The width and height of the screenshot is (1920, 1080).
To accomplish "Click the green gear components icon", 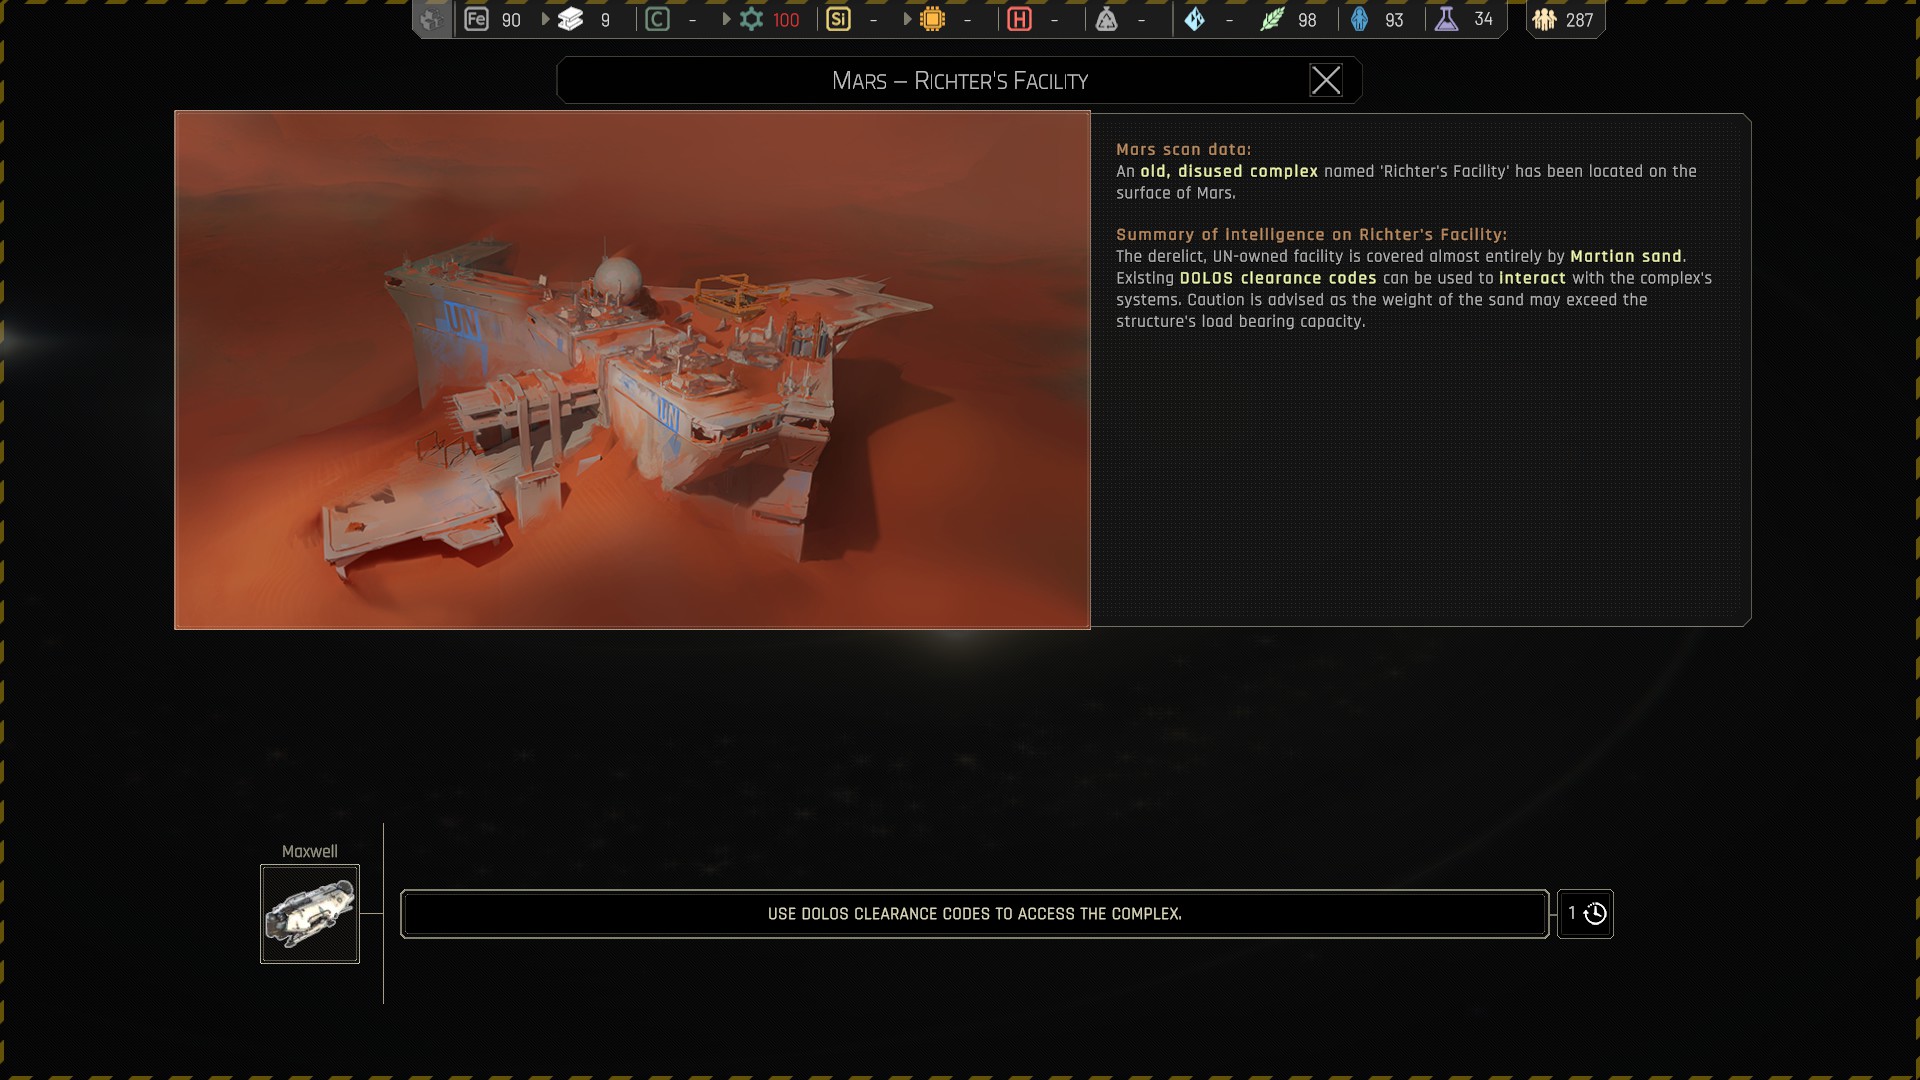I will 751,19.
